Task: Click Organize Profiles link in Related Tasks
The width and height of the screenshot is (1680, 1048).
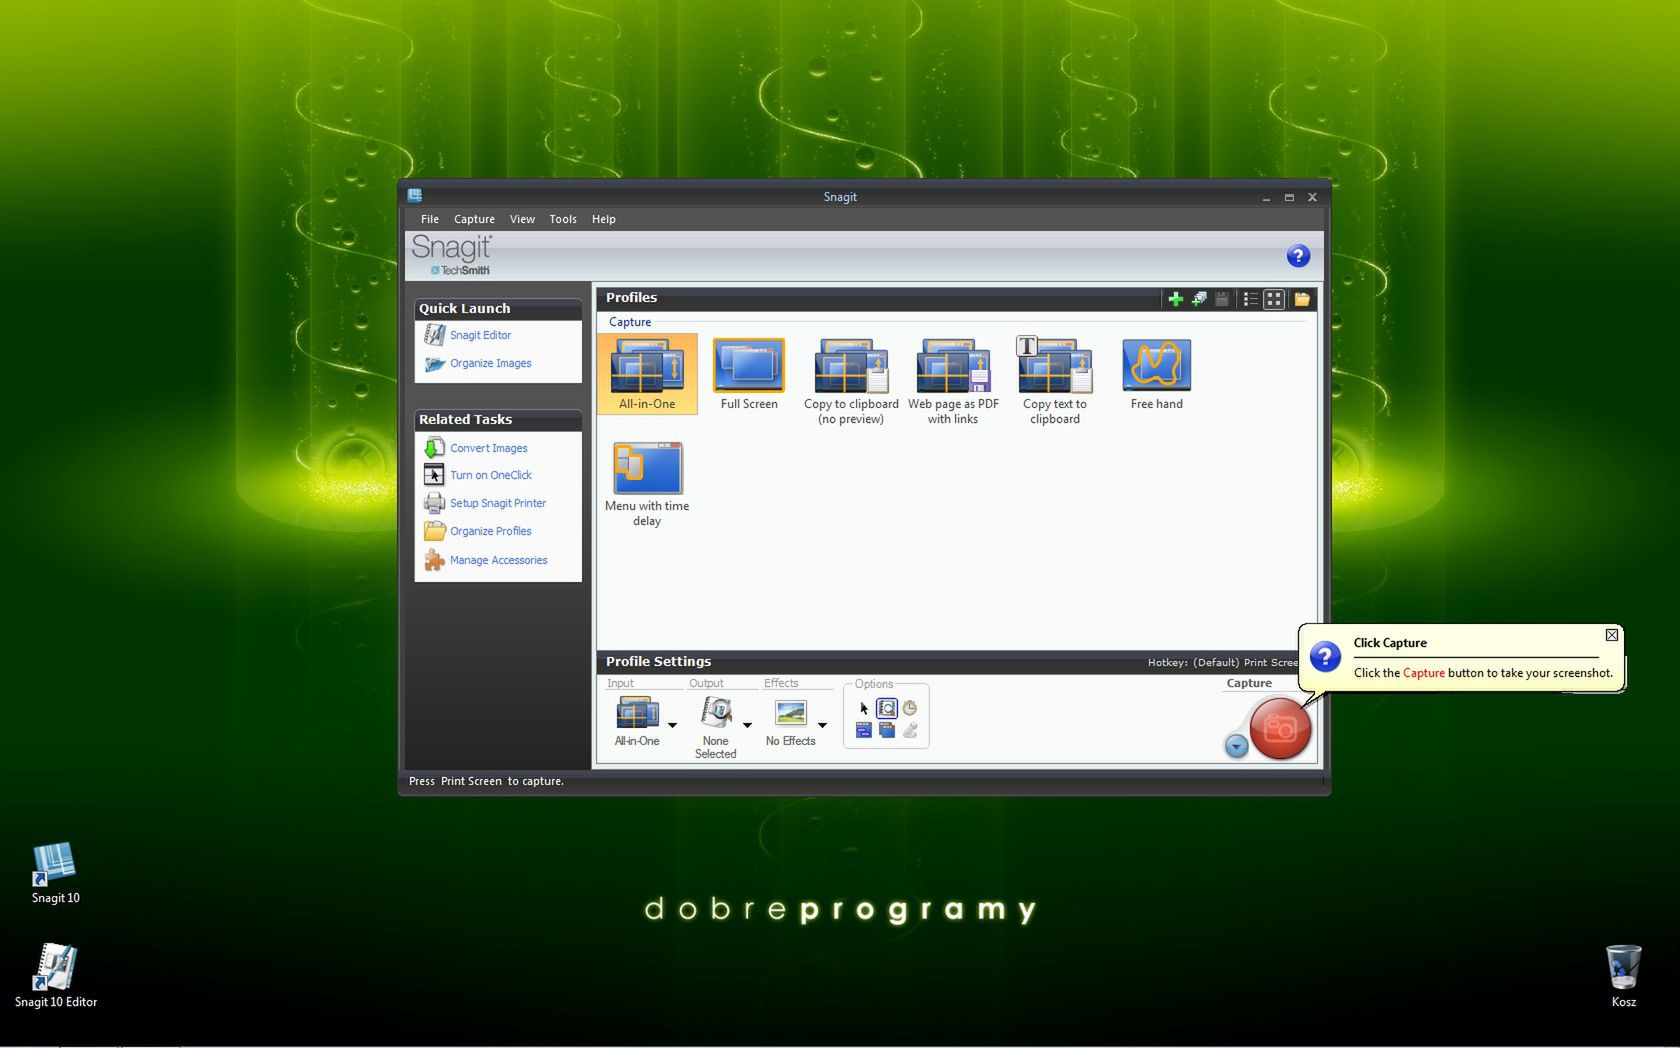Action: pos(490,531)
